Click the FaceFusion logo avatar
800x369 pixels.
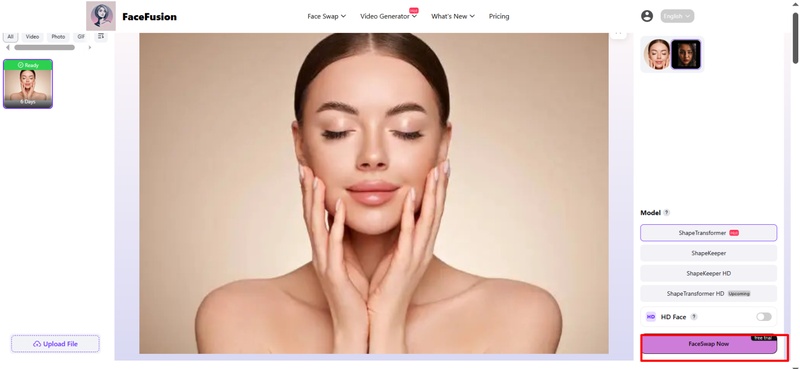tap(101, 16)
